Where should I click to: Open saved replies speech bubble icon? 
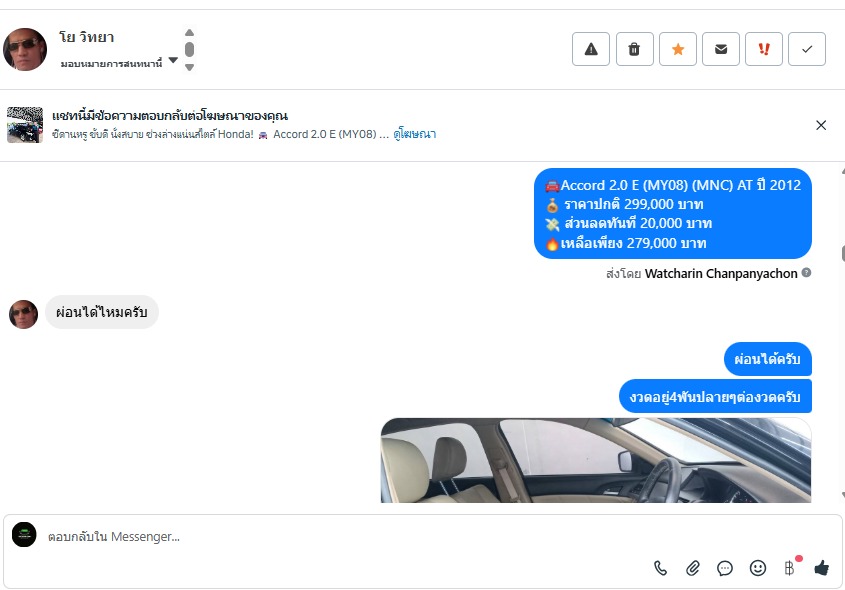(x=725, y=568)
